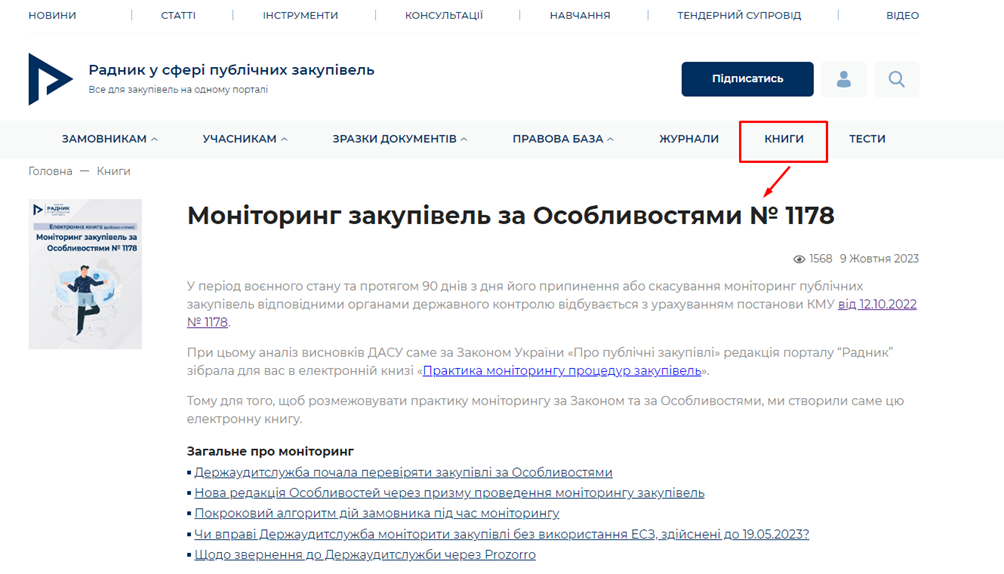Open Тендерний супровід in the top bar
The image size is (1004, 574).
(738, 15)
